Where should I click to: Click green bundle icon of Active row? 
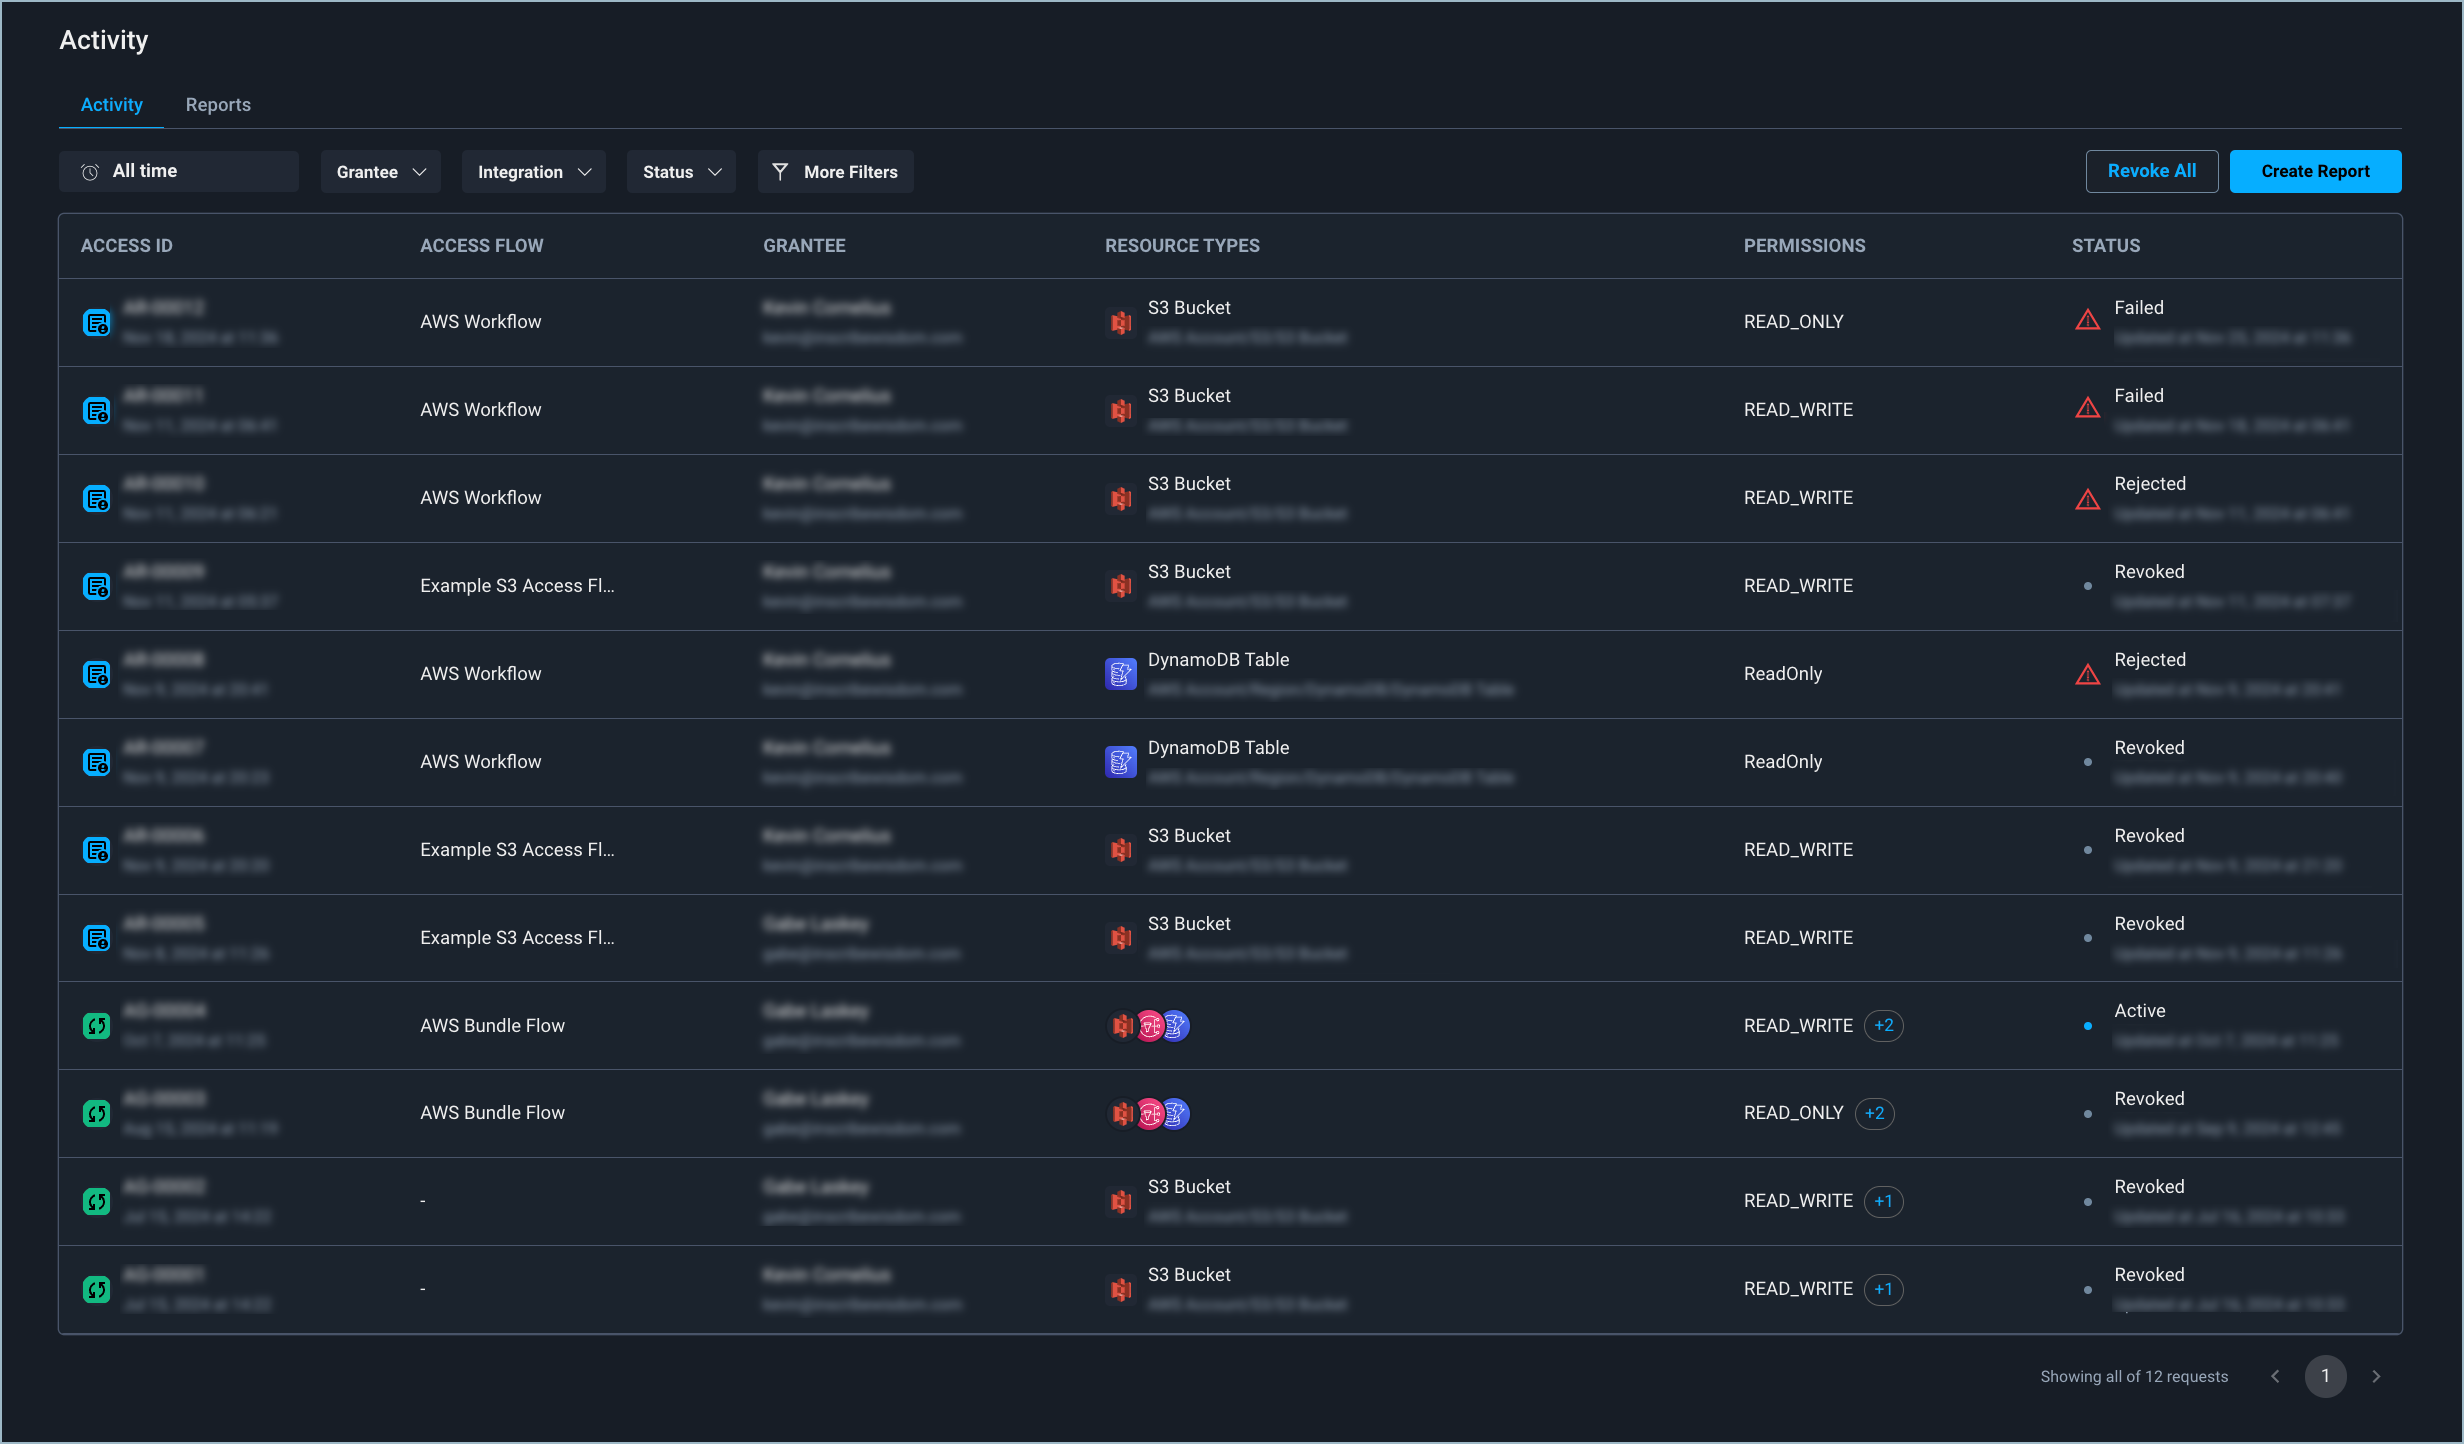point(96,1026)
